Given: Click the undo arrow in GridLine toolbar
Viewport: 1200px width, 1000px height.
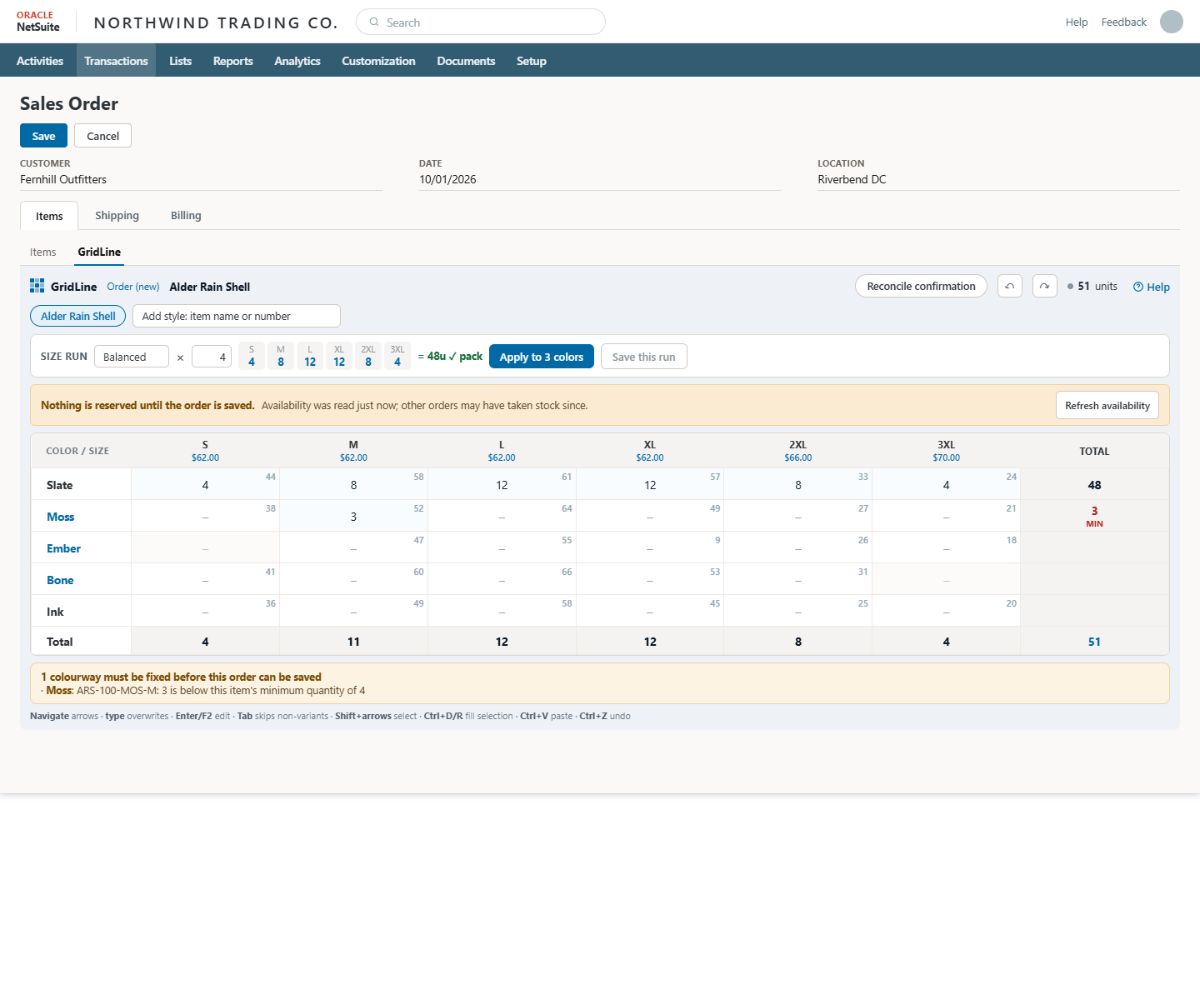Looking at the screenshot, I should [x=1009, y=286].
